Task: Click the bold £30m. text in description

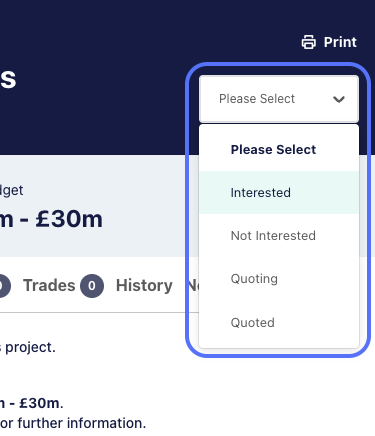Action: pos(32,403)
